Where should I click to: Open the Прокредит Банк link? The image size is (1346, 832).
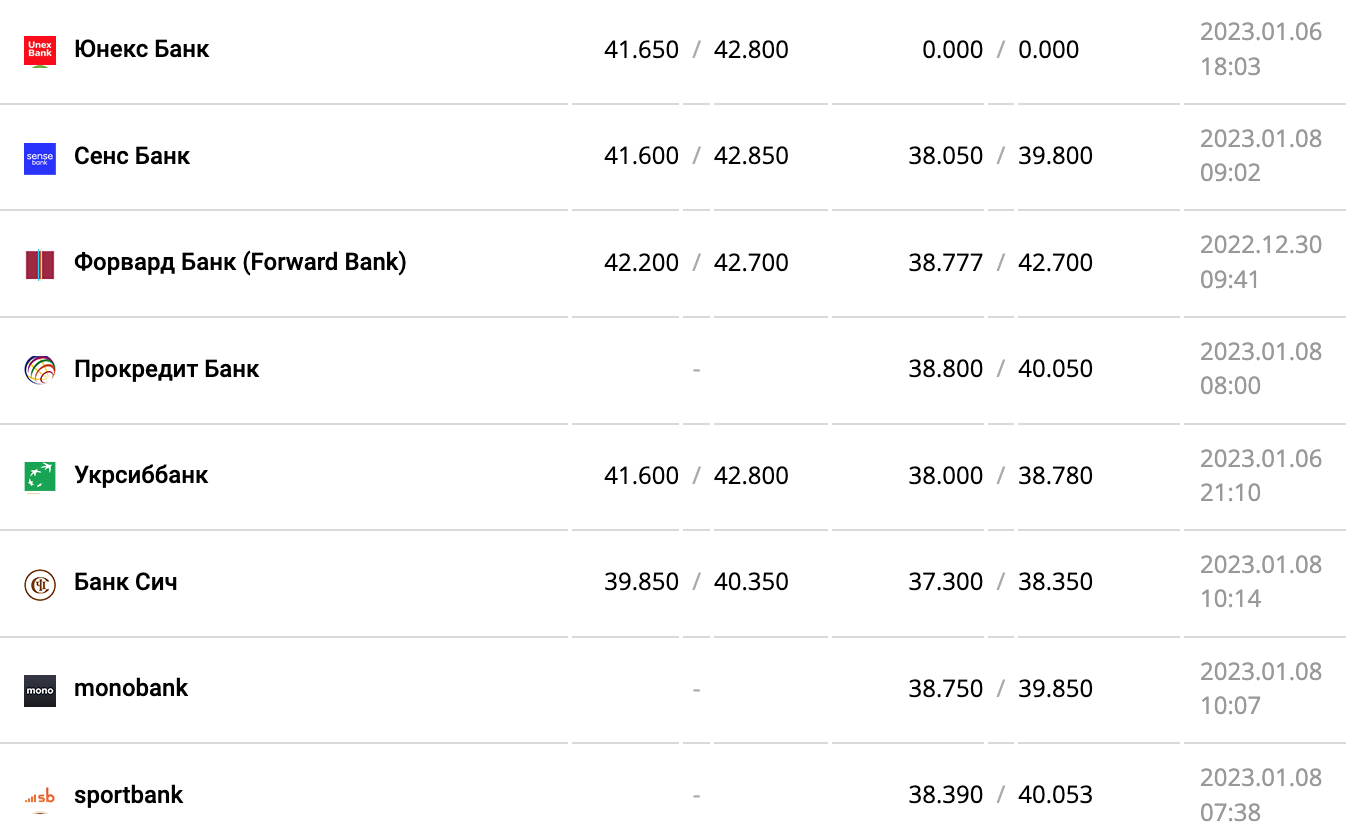point(166,369)
